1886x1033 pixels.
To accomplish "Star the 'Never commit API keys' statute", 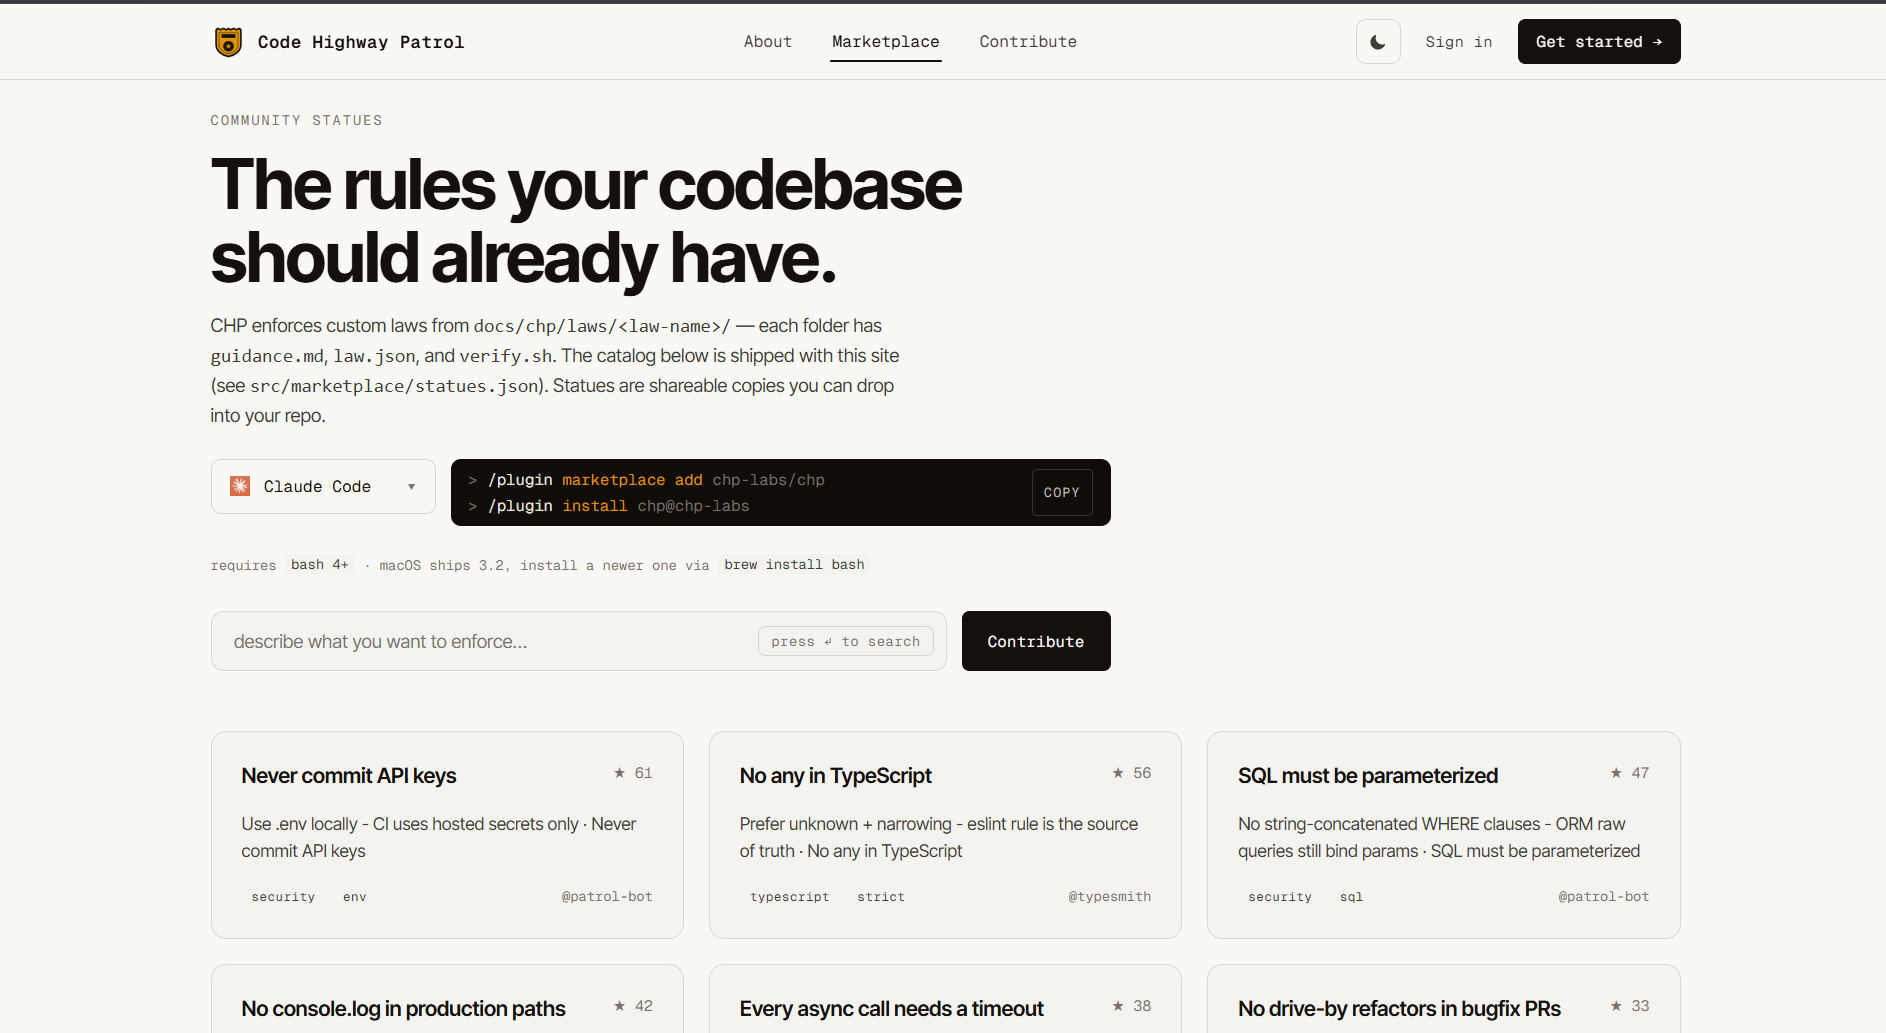I will point(633,773).
